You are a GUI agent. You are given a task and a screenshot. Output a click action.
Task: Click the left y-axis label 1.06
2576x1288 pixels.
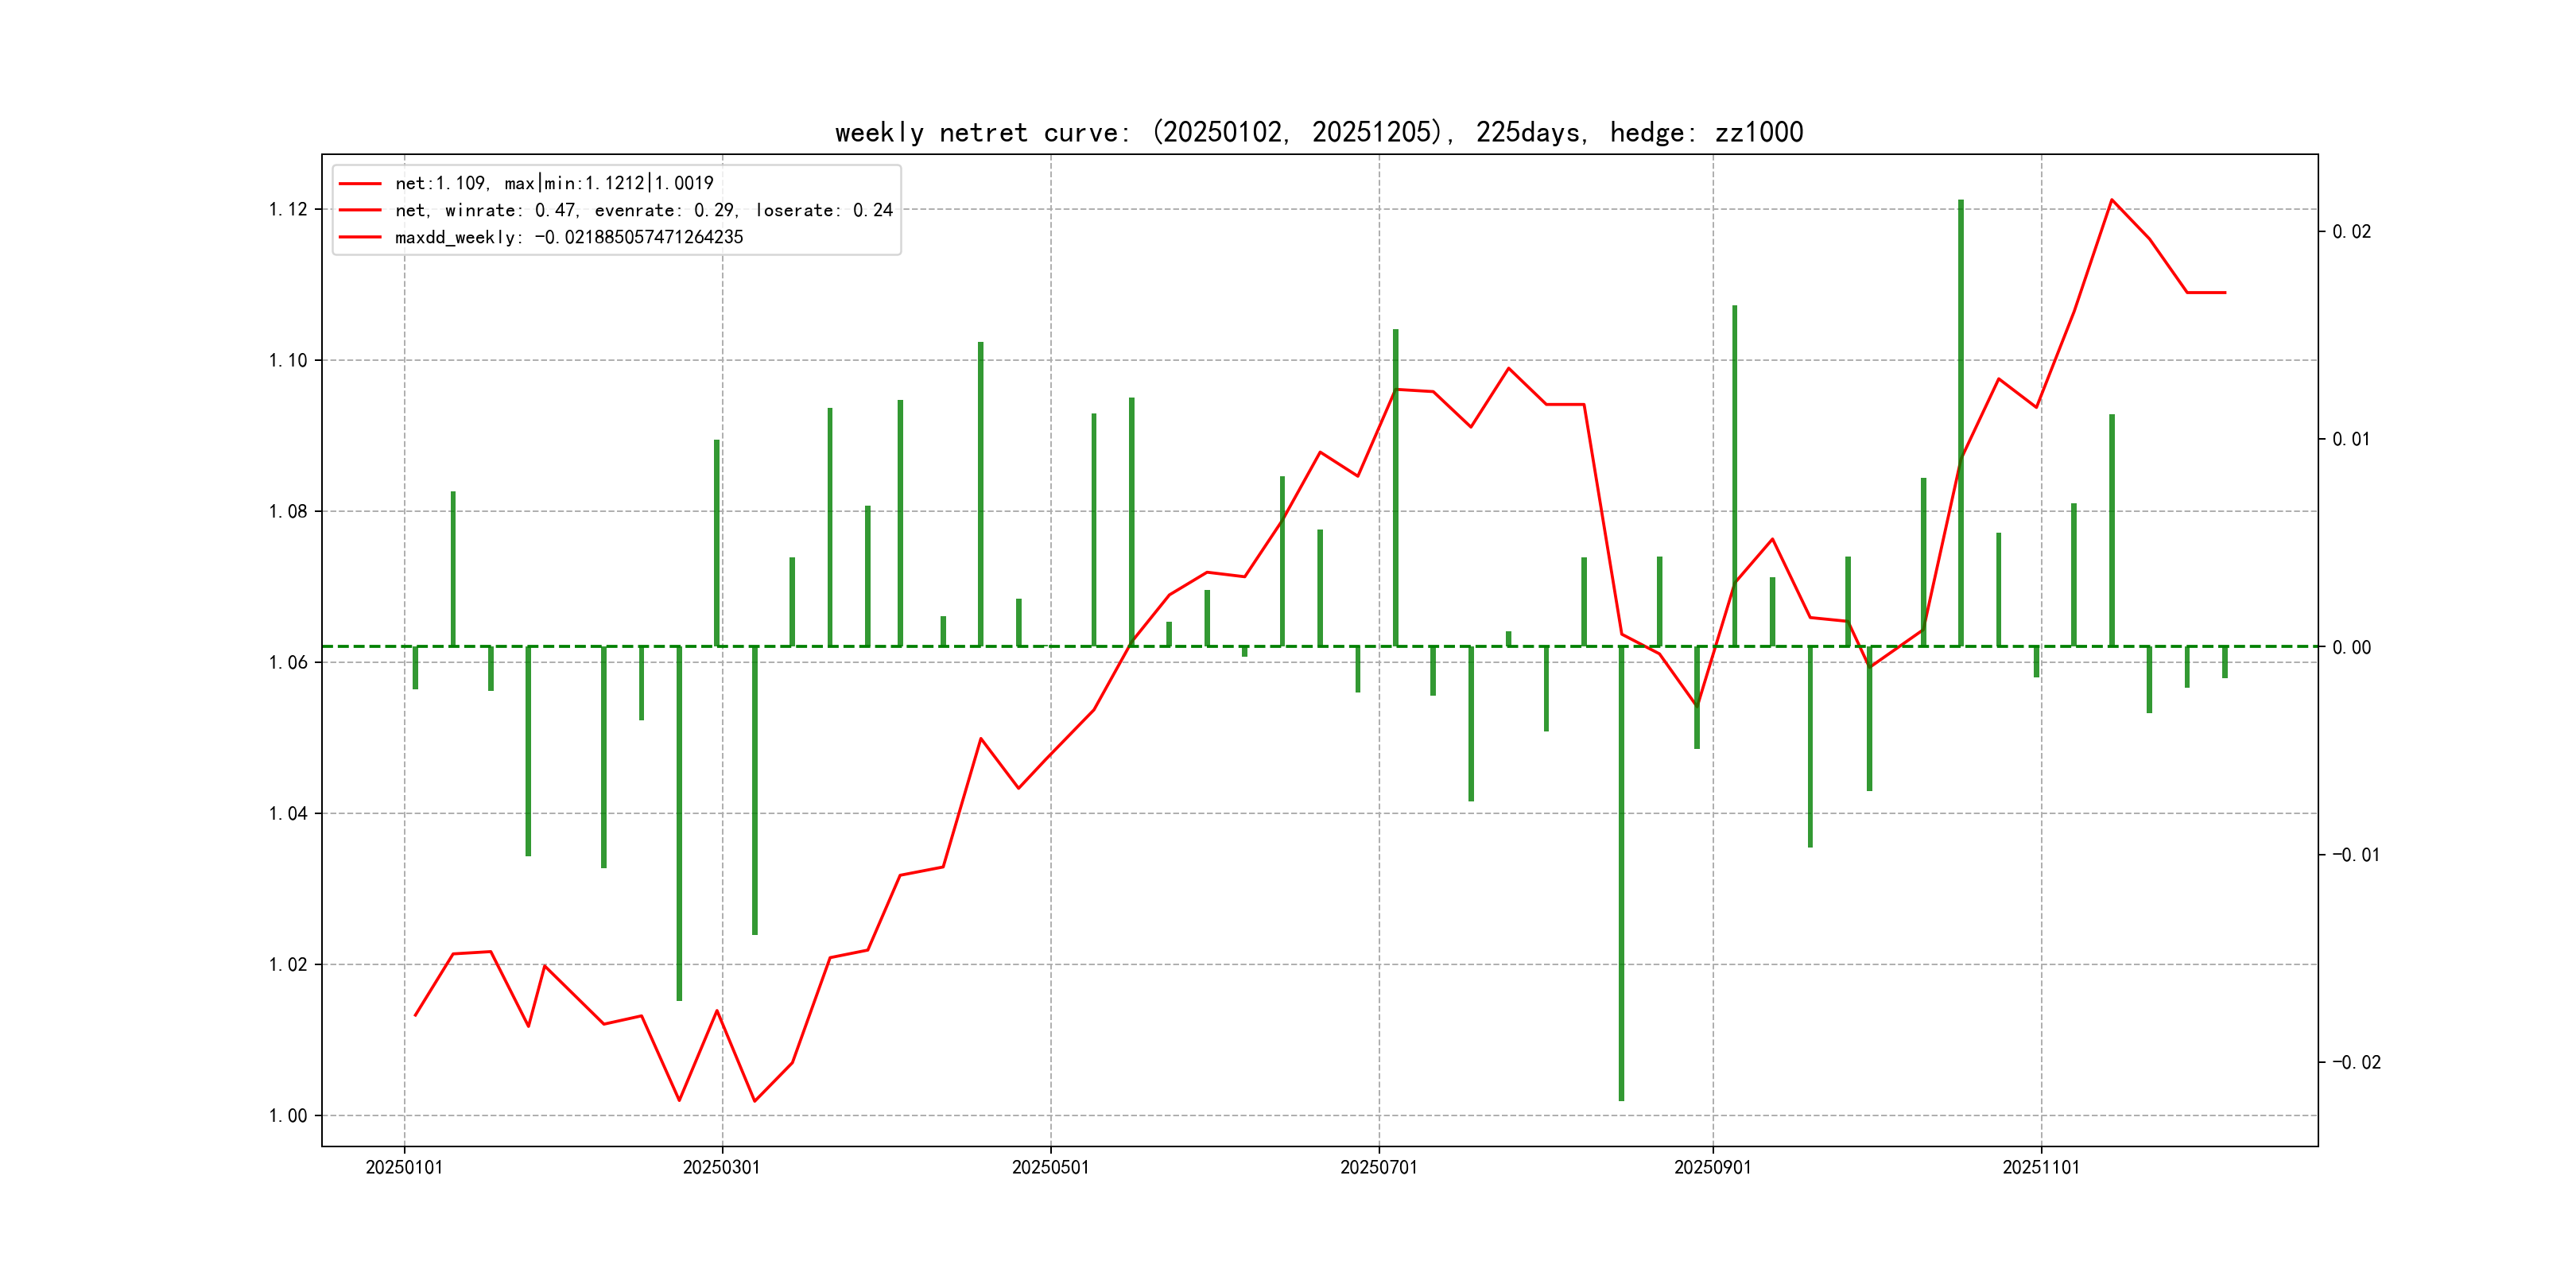[x=288, y=662]
